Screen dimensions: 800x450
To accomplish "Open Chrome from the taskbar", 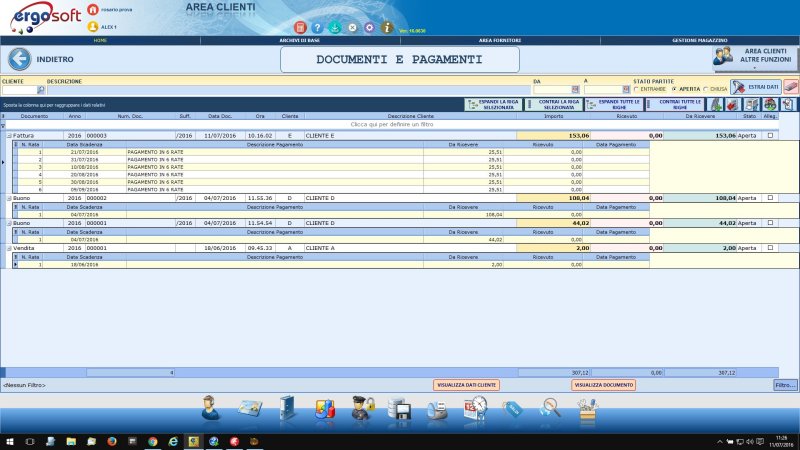I will pyautogui.click(x=153, y=441).
